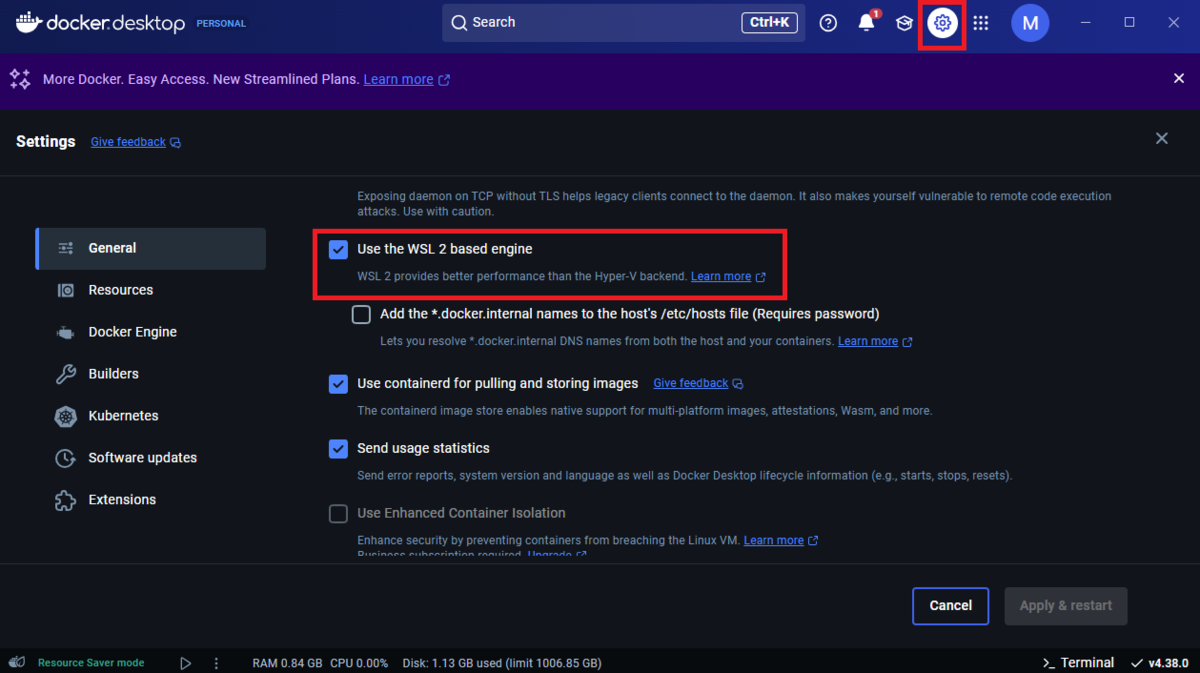Click the Apply & restart button

(x=1066, y=606)
